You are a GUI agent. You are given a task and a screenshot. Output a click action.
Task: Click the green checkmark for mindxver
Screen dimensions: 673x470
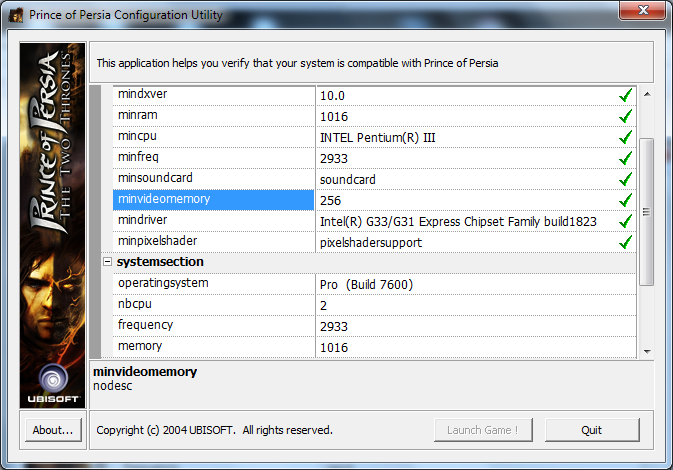tap(625, 95)
